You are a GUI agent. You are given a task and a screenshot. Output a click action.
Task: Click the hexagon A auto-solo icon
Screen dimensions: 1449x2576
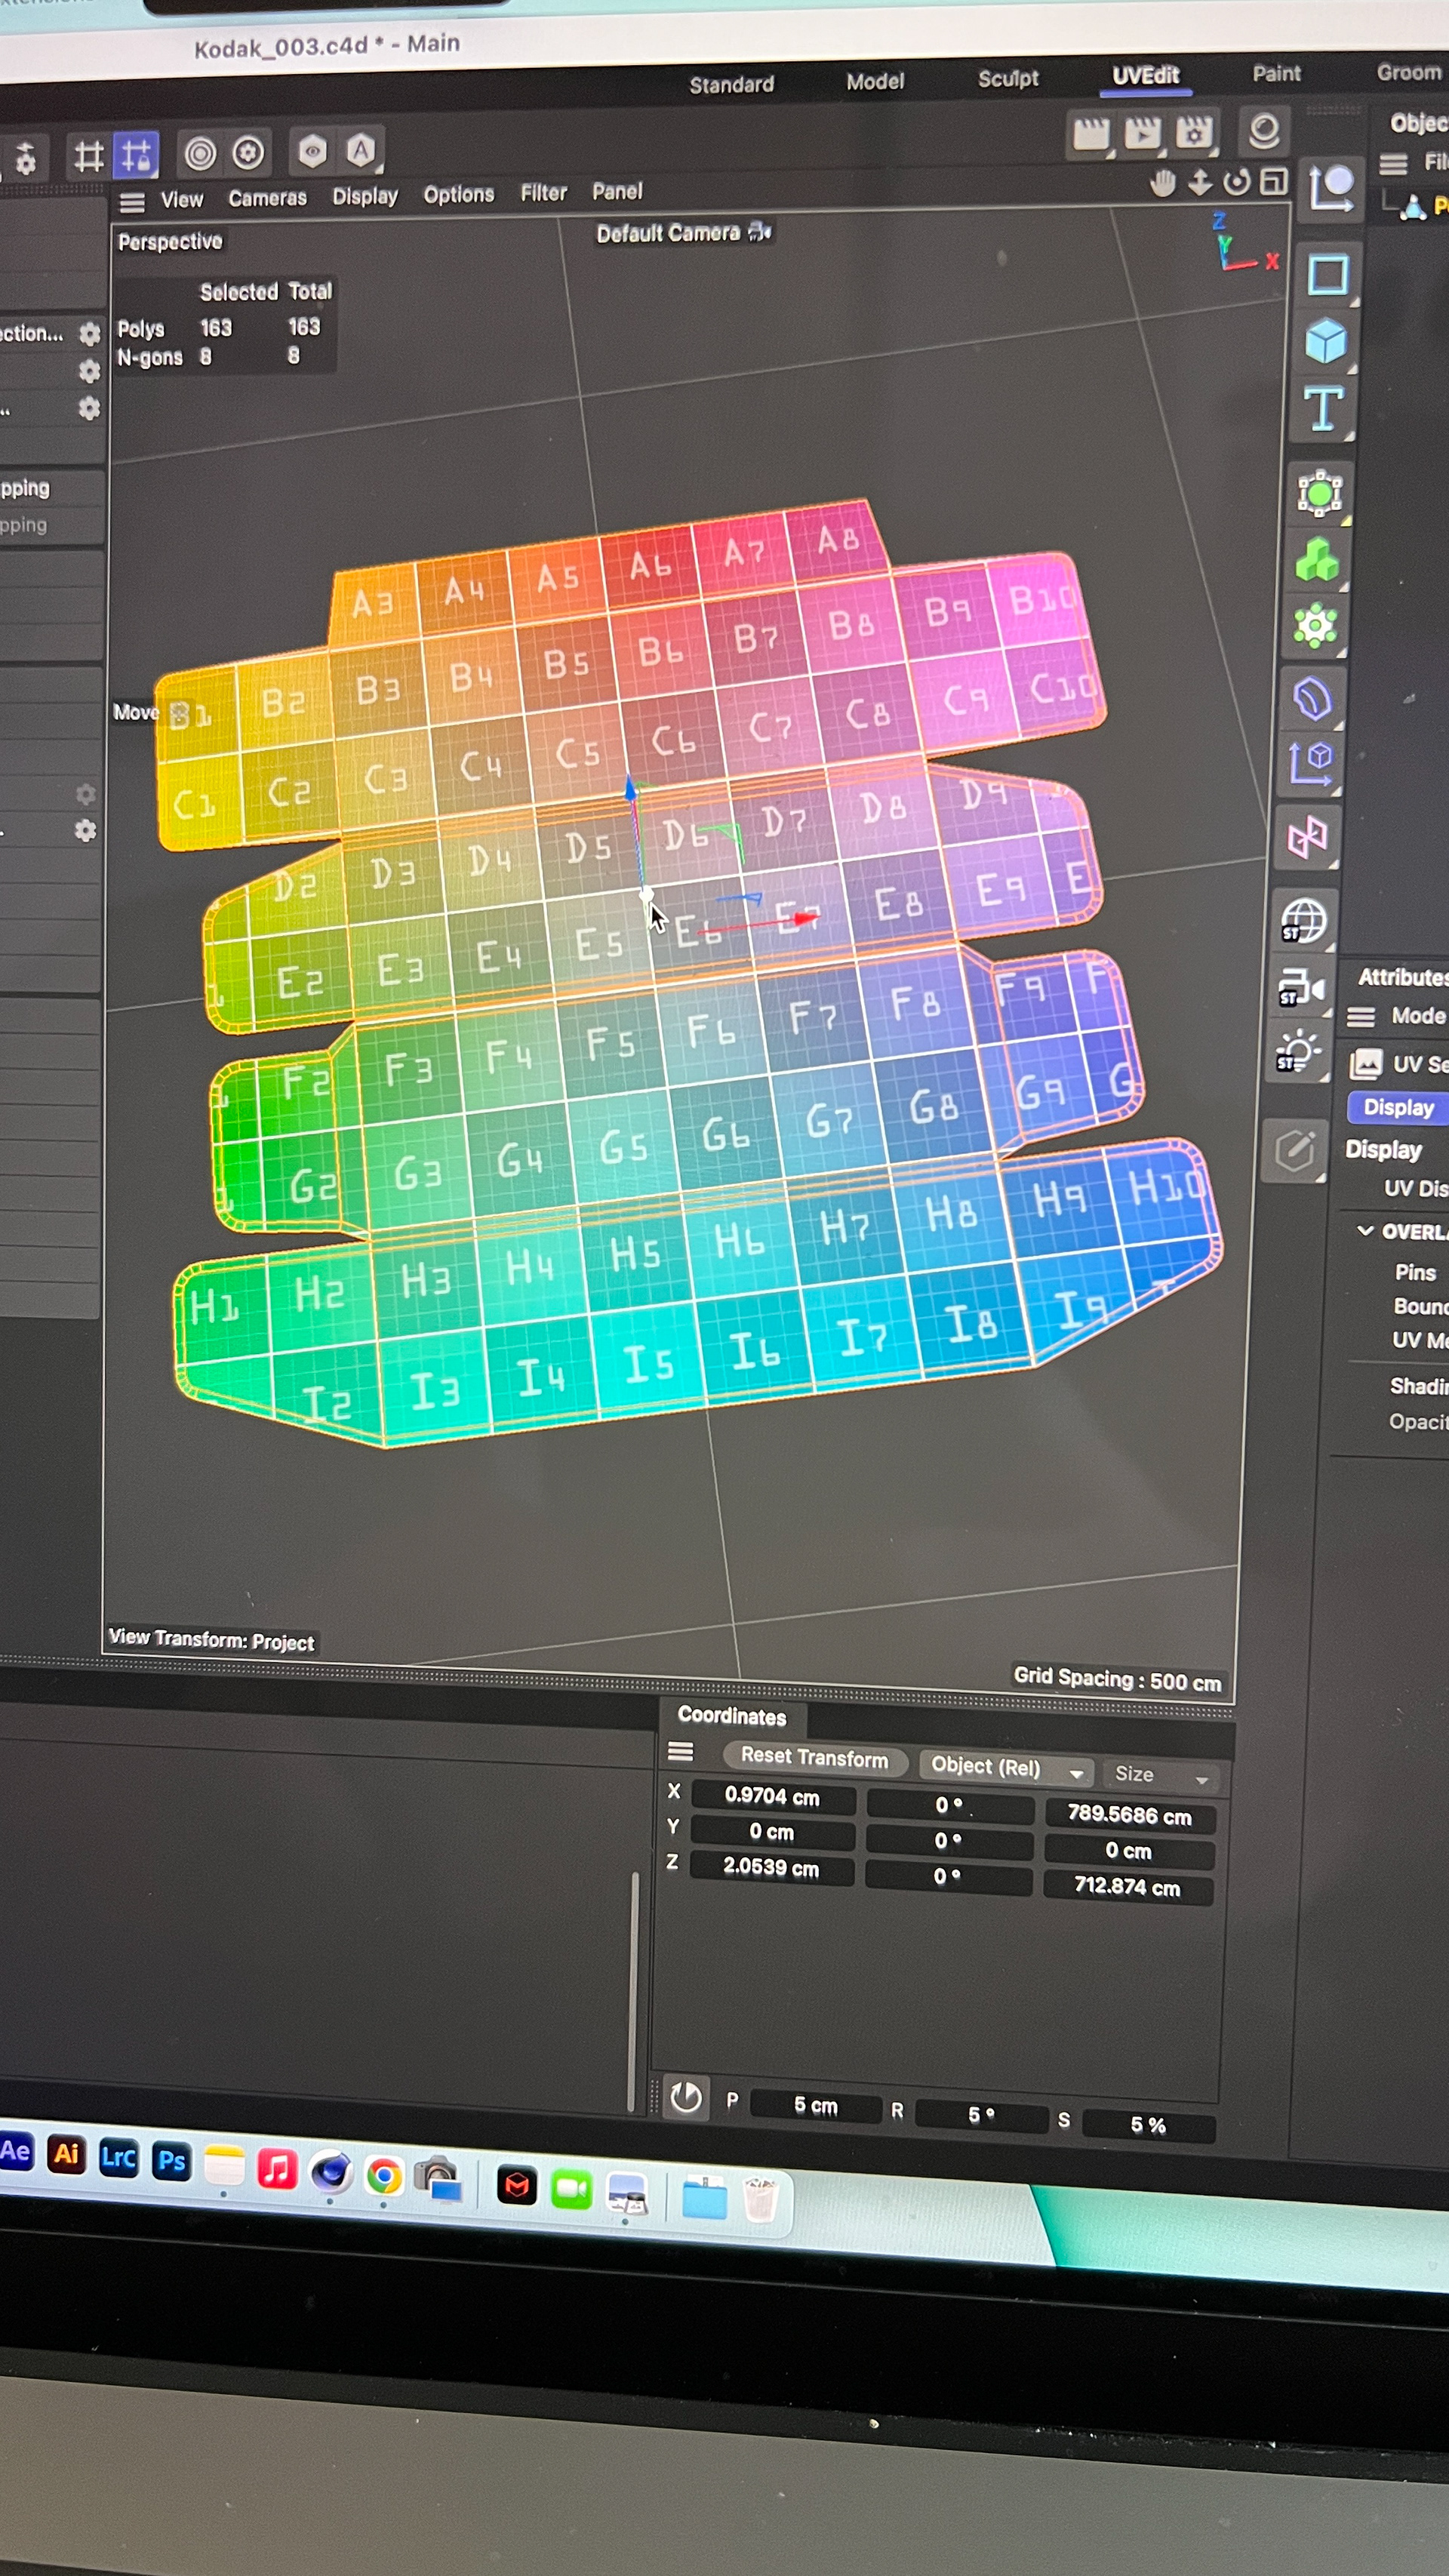361,150
